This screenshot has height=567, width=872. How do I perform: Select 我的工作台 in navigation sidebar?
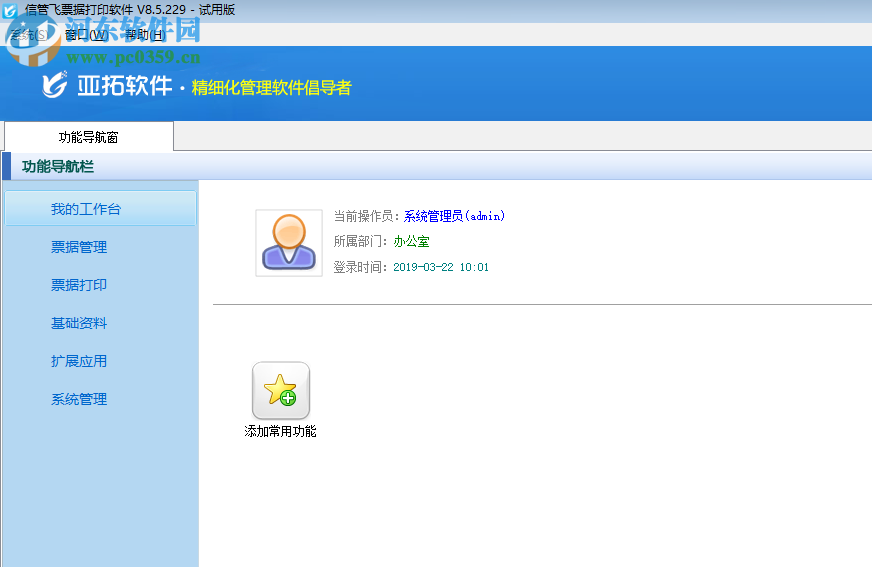coord(101,208)
